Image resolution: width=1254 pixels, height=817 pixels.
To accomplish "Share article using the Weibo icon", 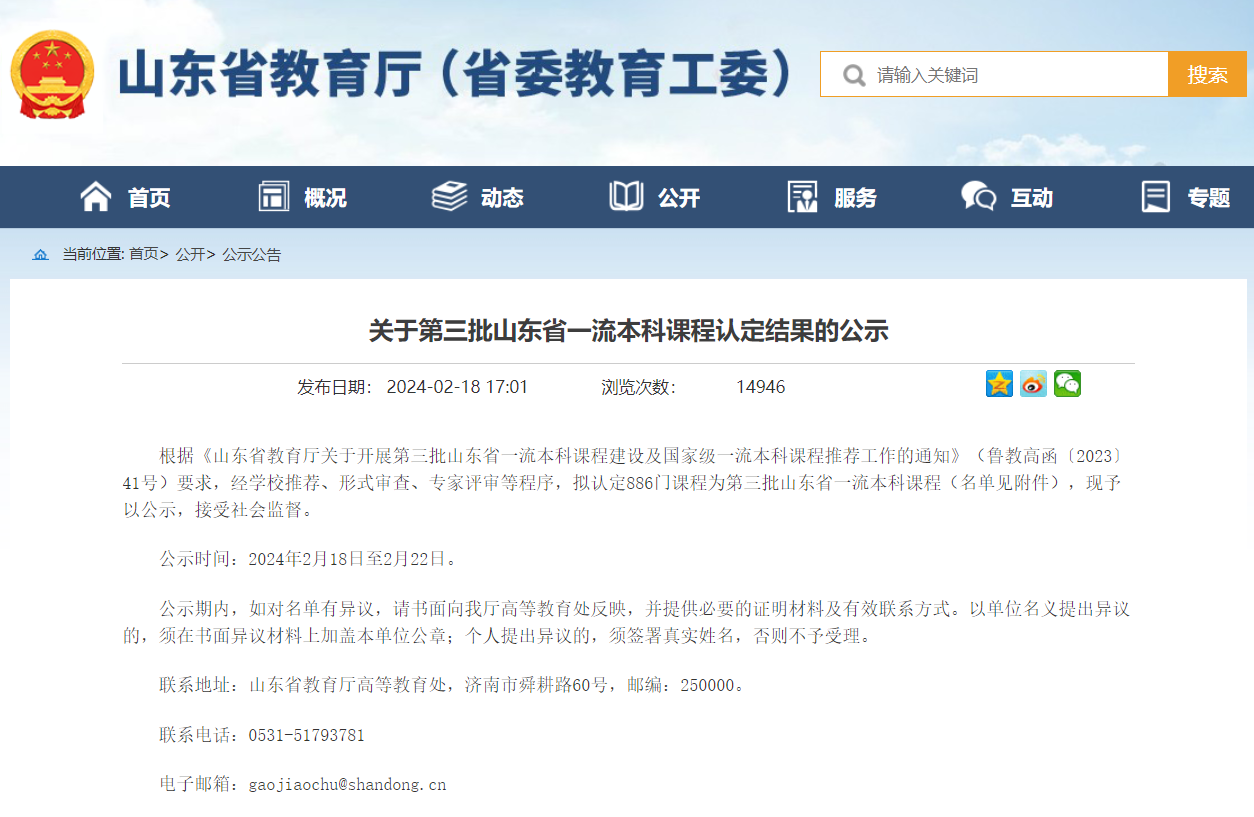I will [1033, 384].
